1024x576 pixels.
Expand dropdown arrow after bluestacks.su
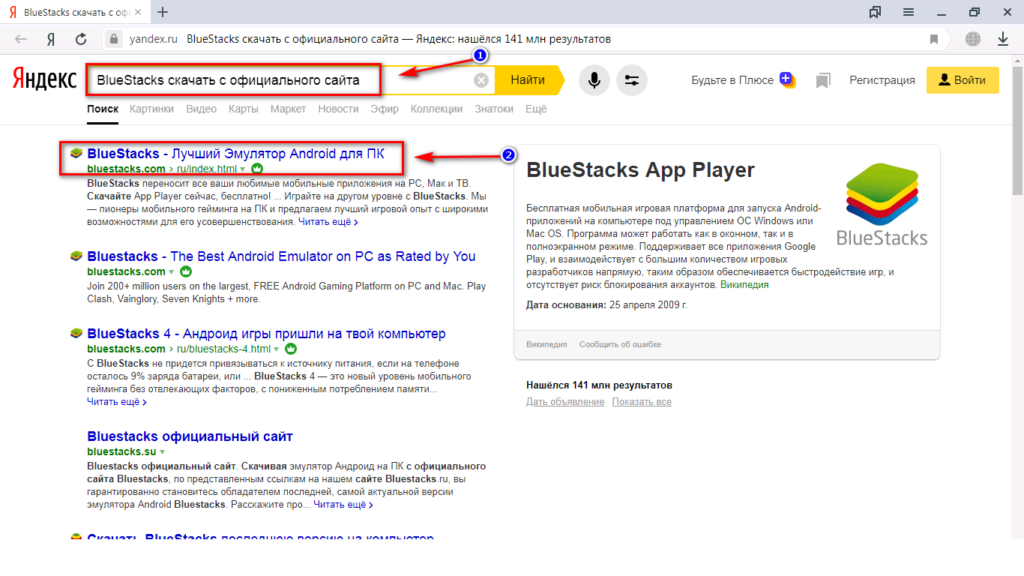[163, 452]
